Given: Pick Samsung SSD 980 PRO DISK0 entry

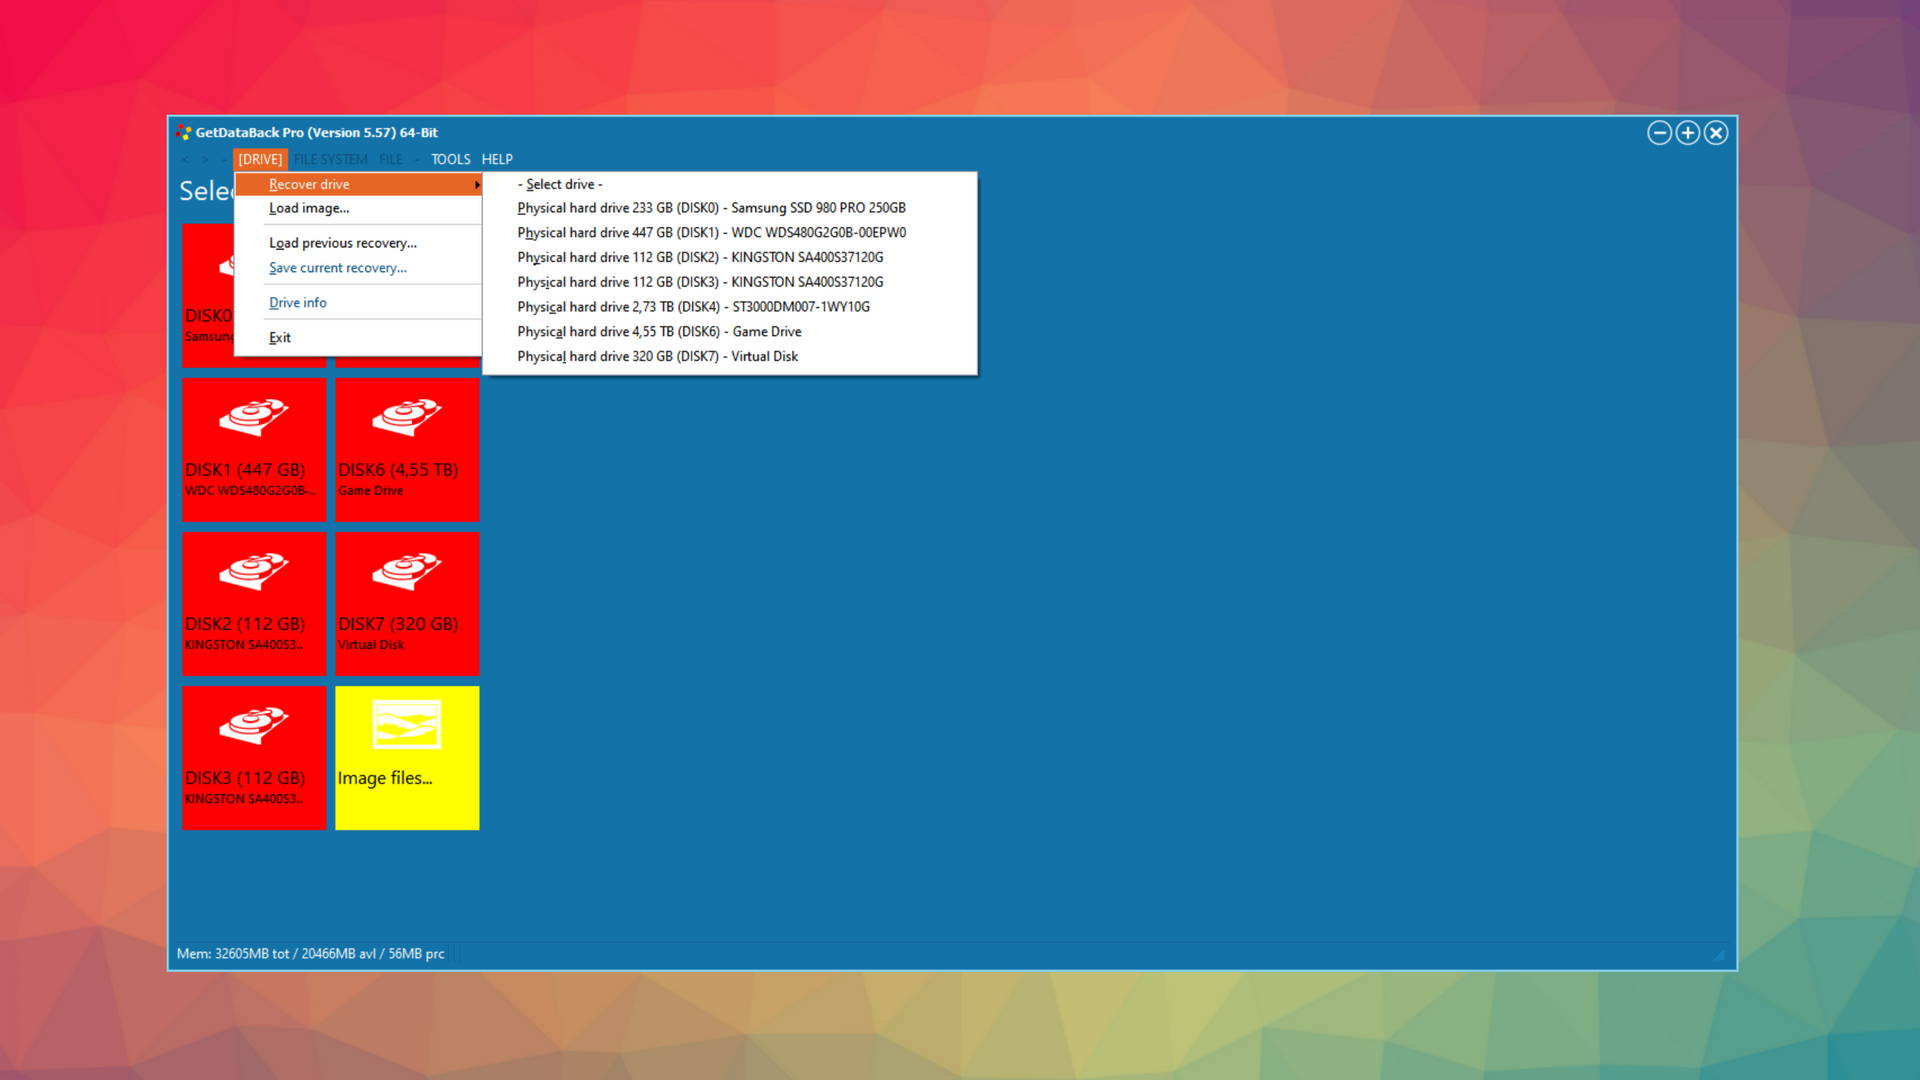Looking at the screenshot, I should tap(711, 208).
